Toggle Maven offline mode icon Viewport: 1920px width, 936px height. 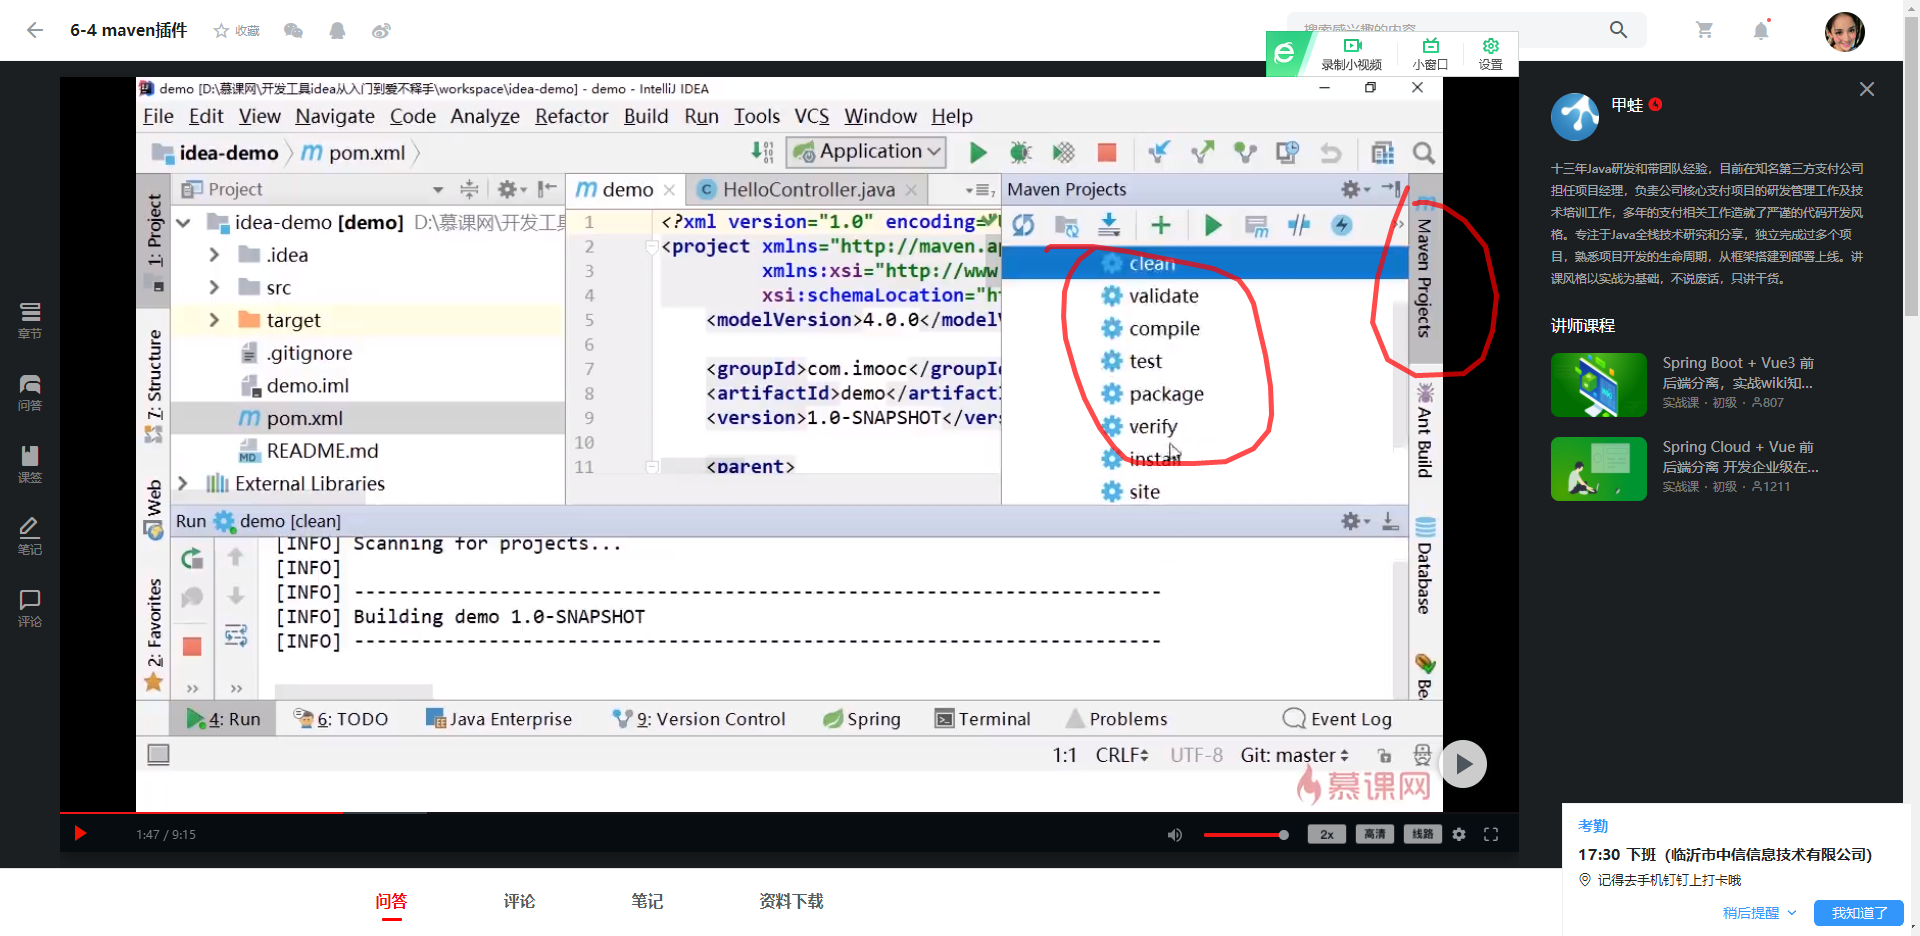click(x=1299, y=225)
